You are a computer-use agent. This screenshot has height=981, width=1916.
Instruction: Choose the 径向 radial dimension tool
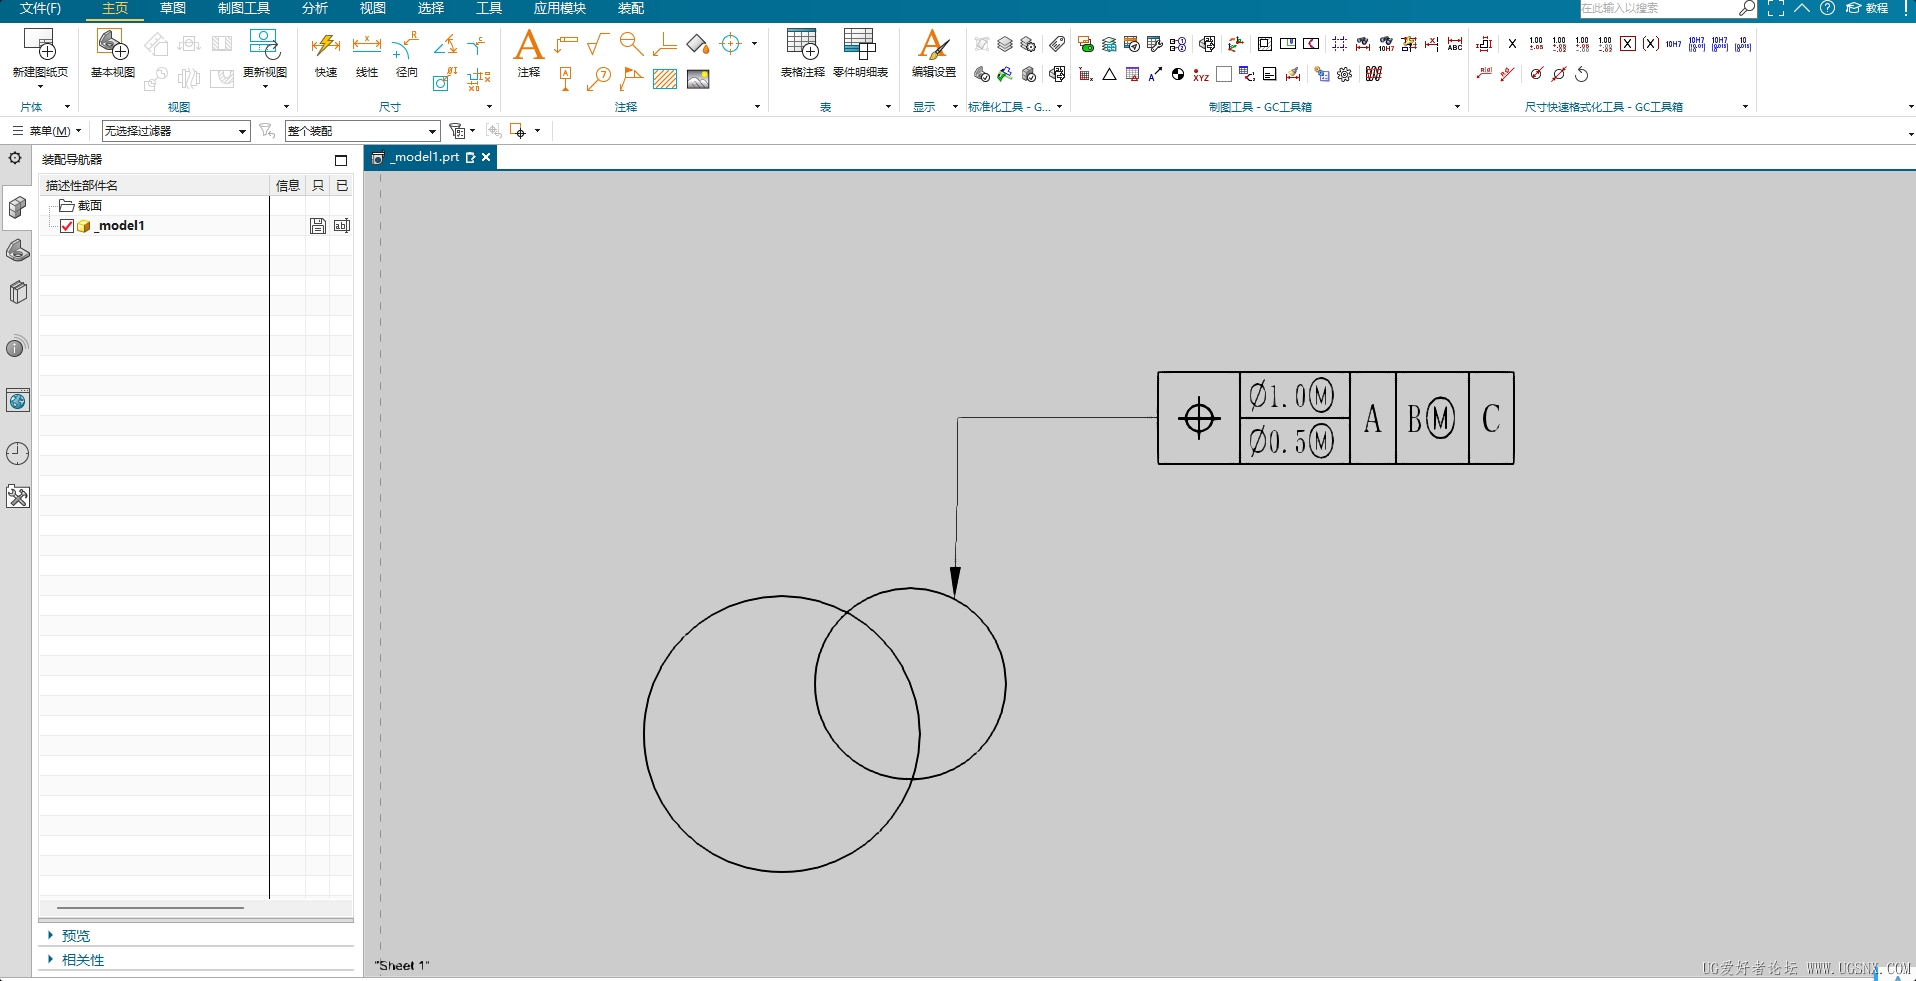coord(406,46)
